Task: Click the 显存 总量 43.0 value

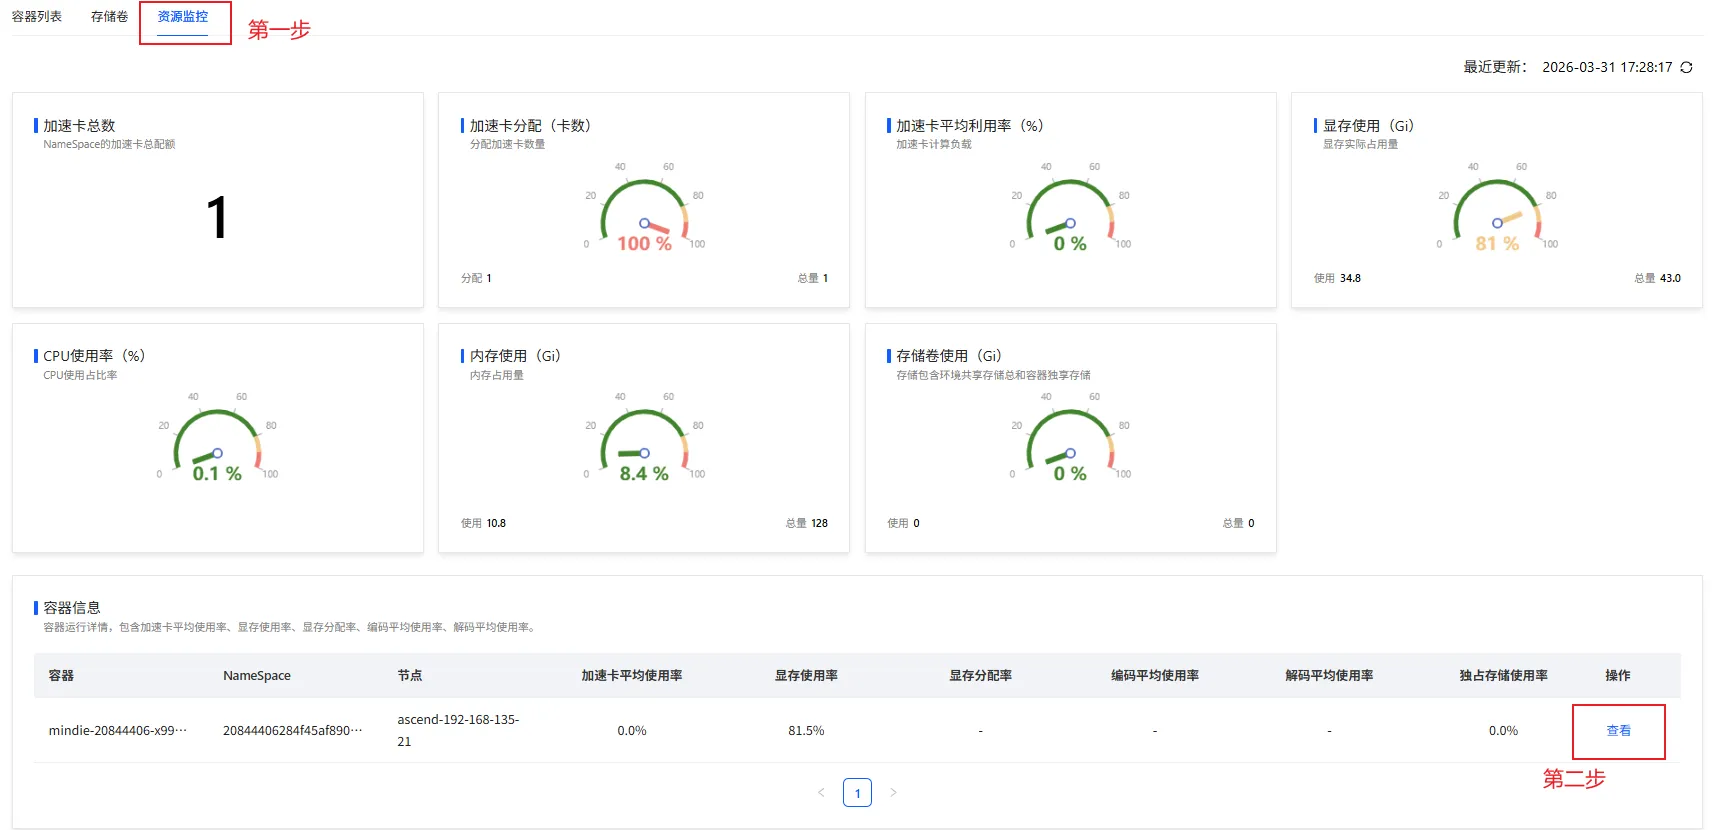Action: point(1670,278)
